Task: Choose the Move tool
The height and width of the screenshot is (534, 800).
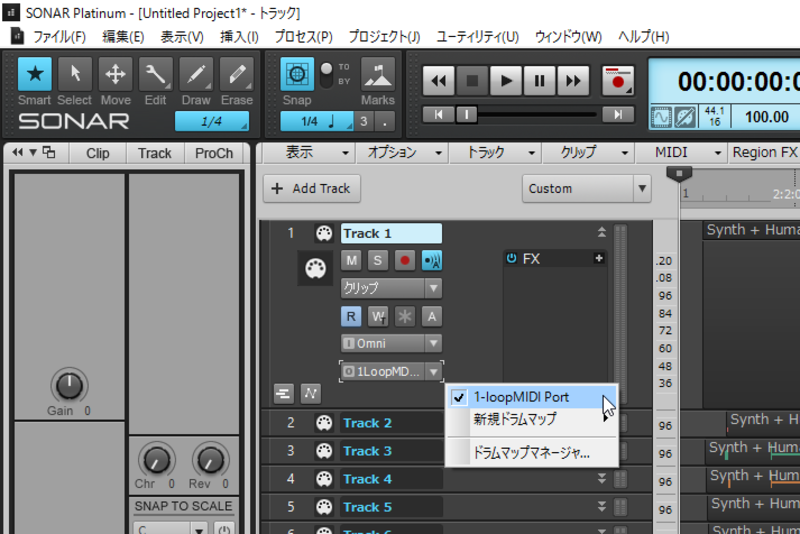Action: pos(115,74)
